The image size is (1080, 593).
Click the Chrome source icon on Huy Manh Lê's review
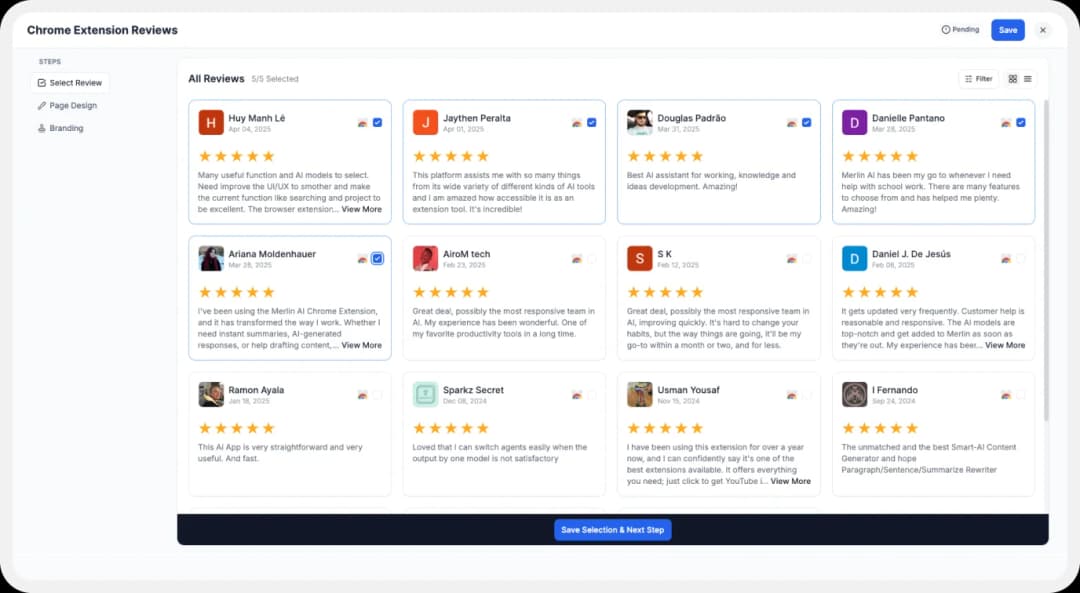click(362, 122)
